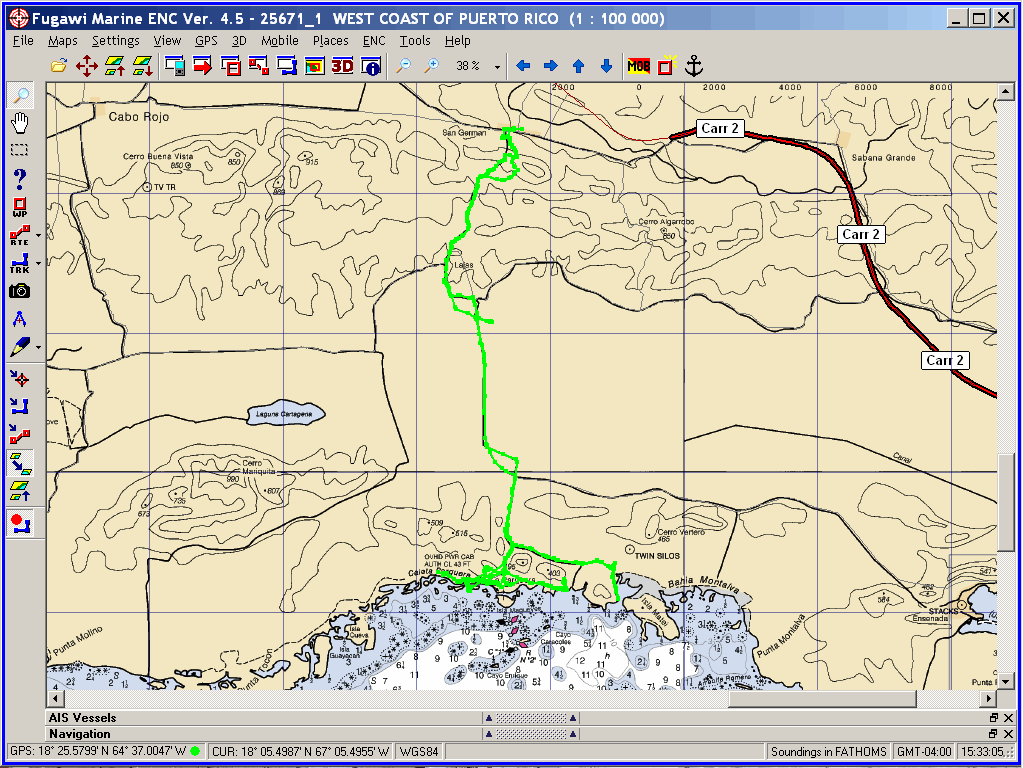Click the vertical scrollbar down arrow
Image resolution: width=1024 pixels, height=768 pixels.
[x=1005, y=682]
